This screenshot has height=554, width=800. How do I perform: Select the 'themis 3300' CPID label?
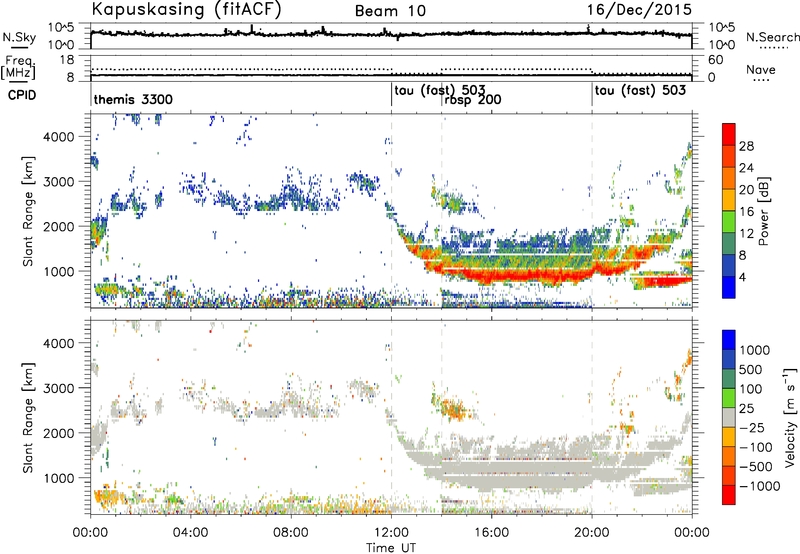click(133, 99)
